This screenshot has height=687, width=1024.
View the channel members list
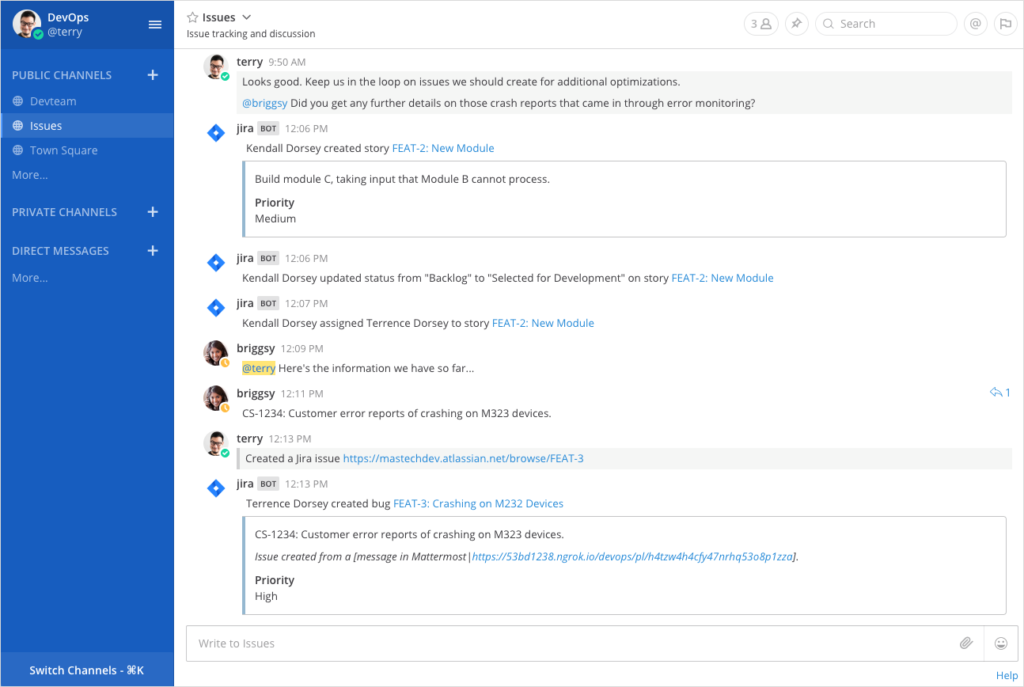tap(761, 24)
